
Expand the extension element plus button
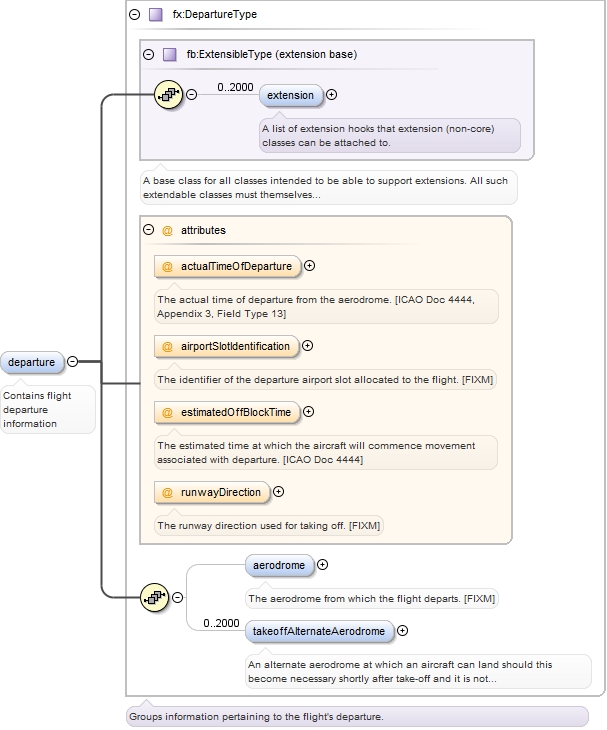(332, 95)
